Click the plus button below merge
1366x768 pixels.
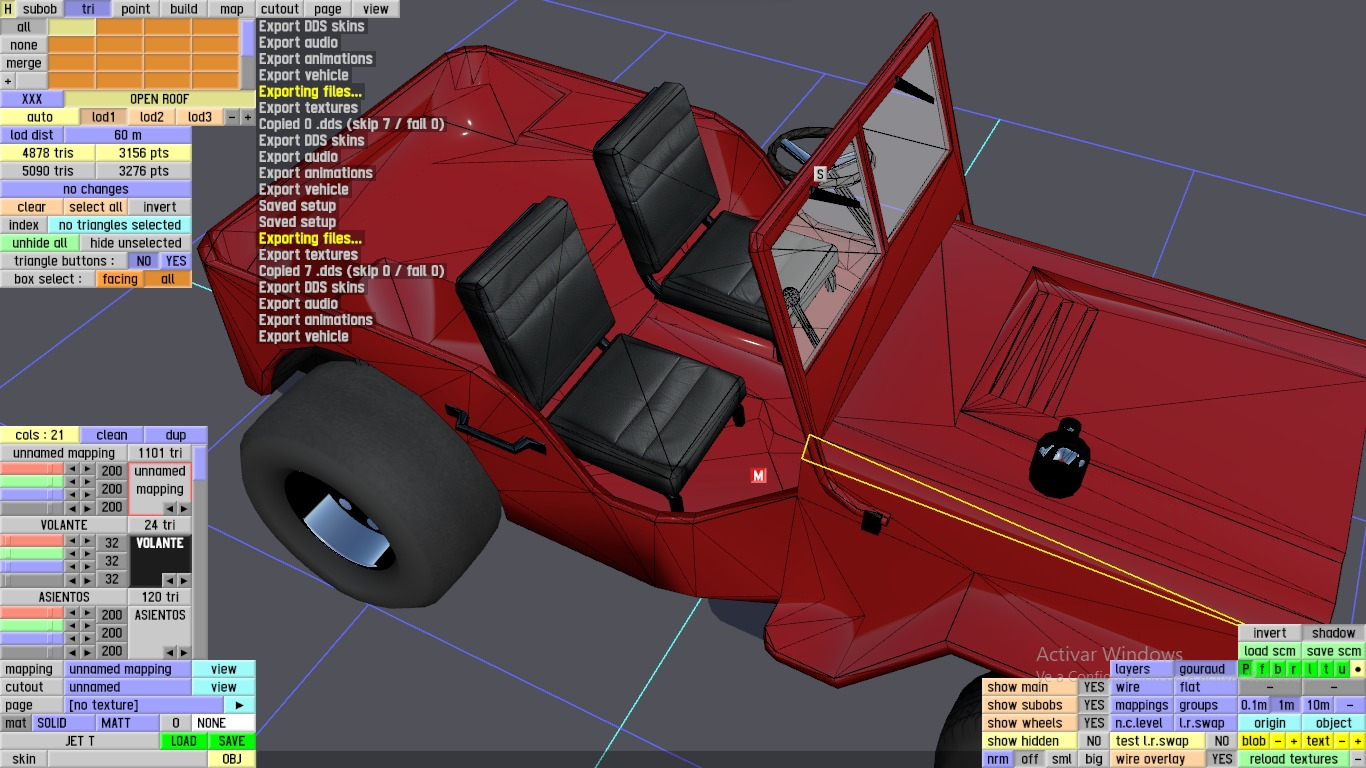(8, 81)
